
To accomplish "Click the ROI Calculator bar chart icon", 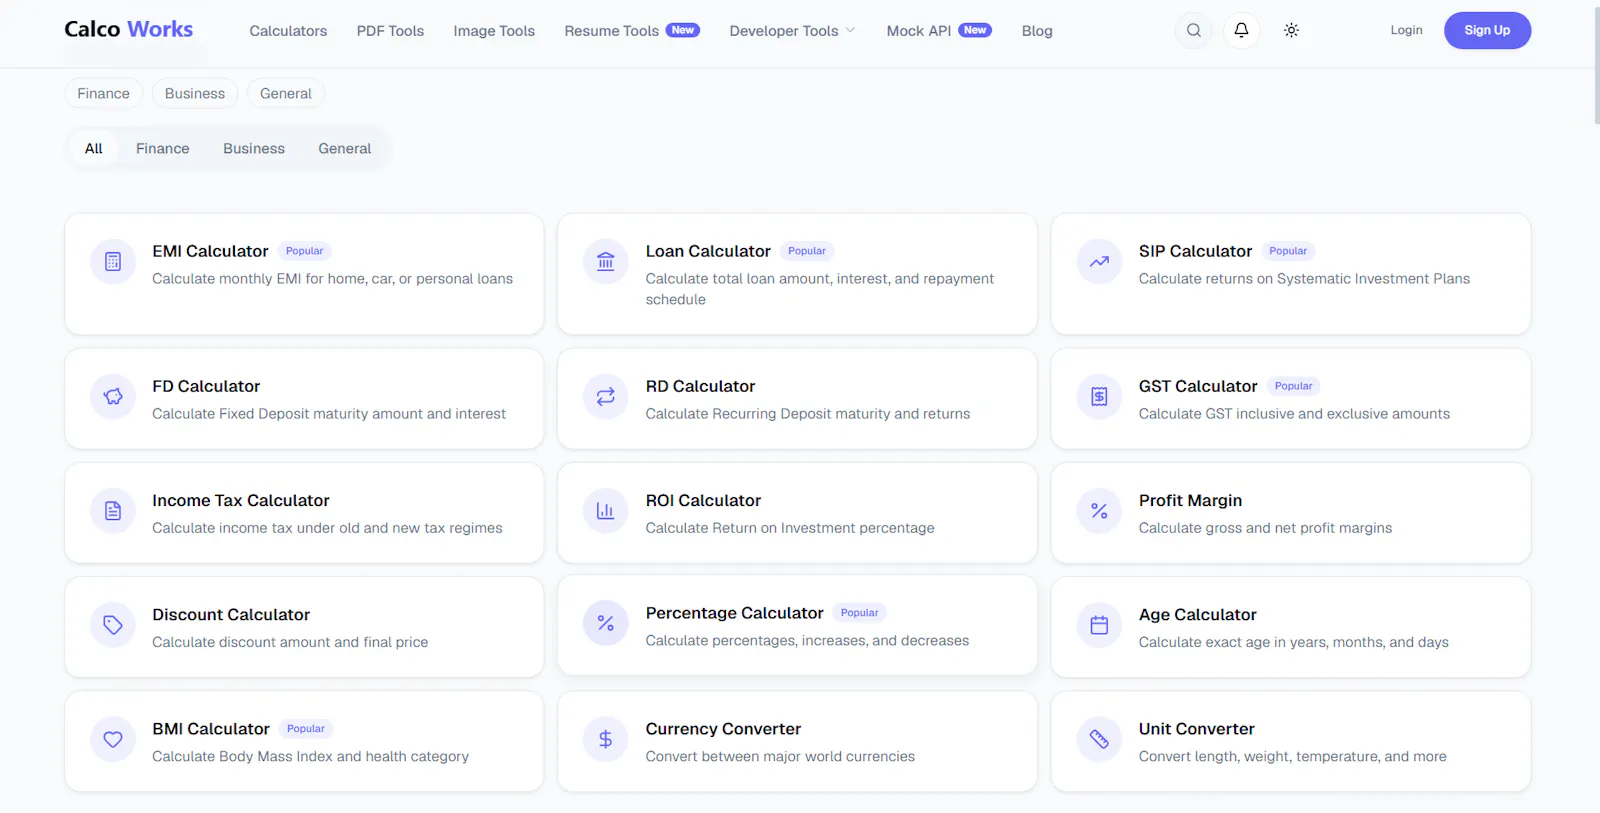I will 606,511.
